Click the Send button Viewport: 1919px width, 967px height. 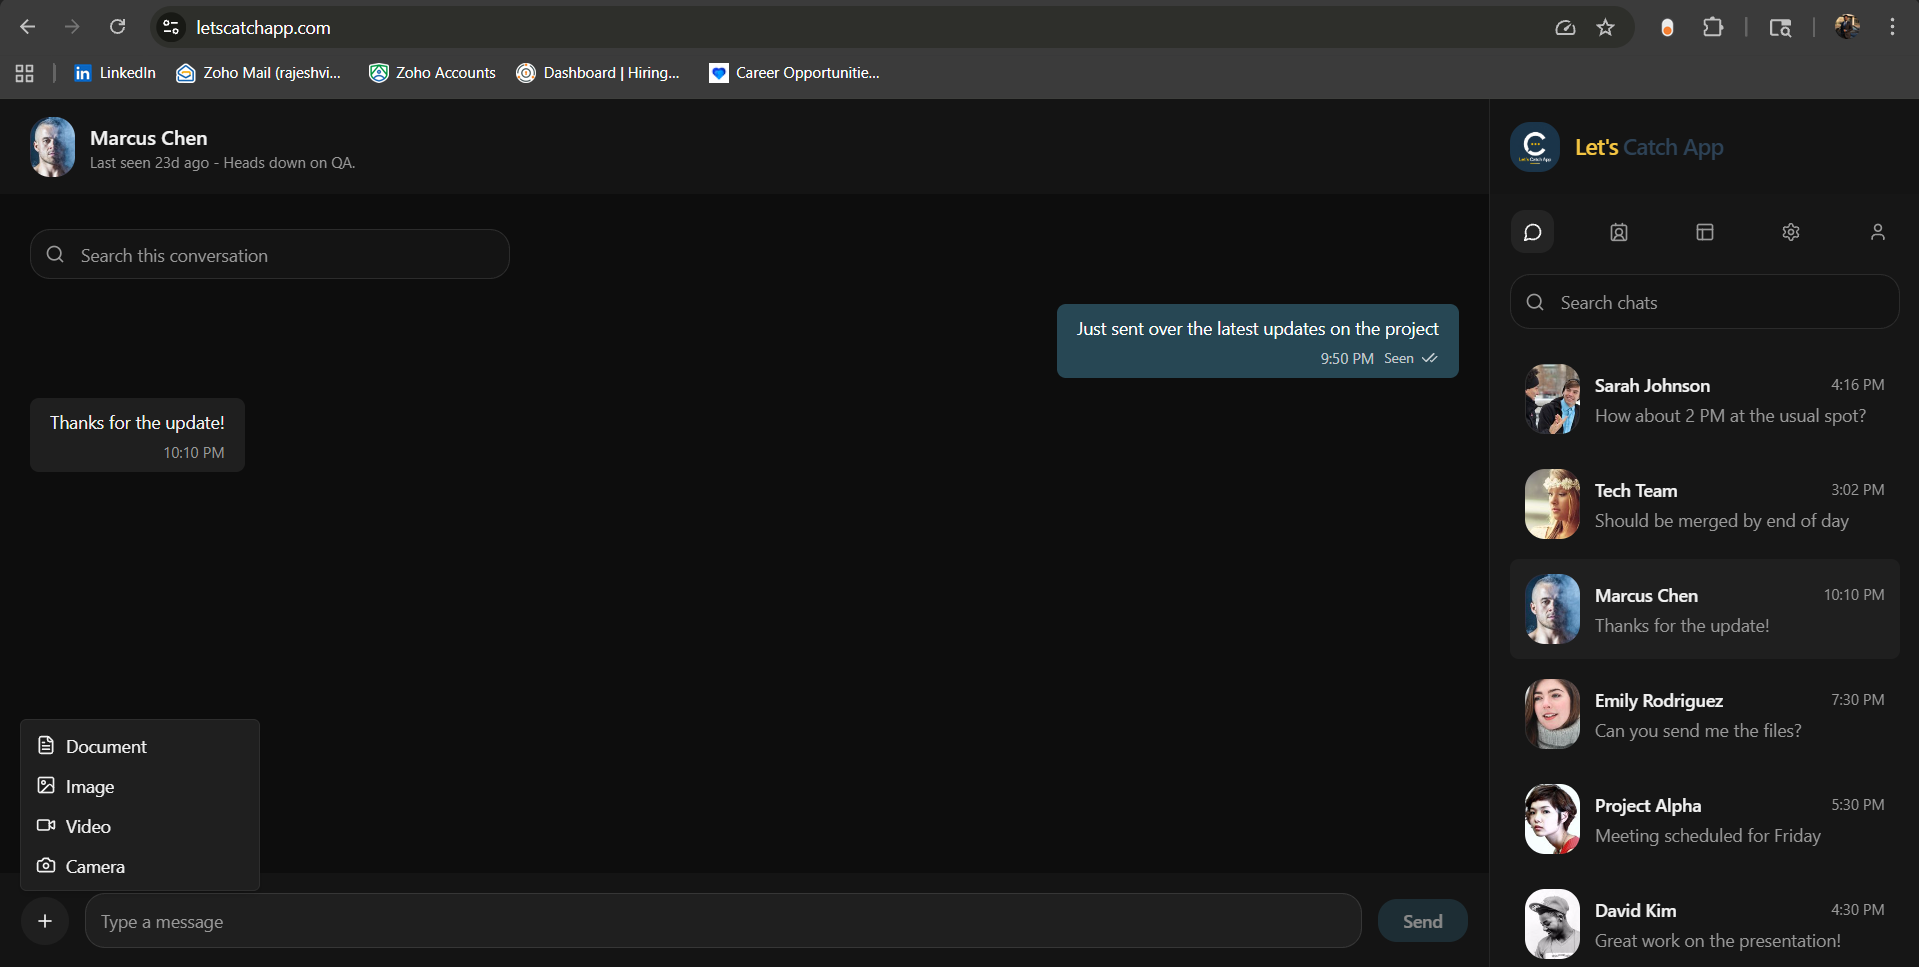1422,921
